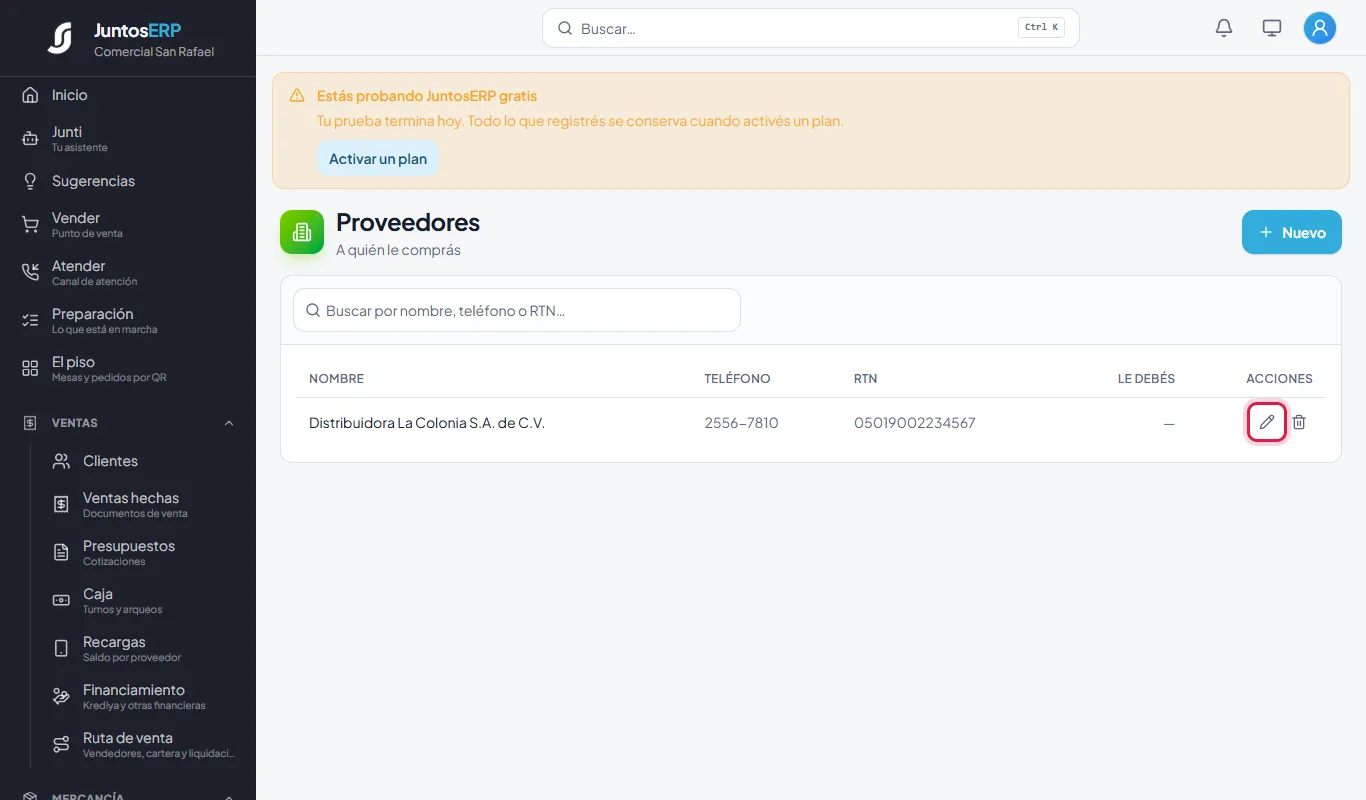Click the Atender phone icon
This screenshot has width=1366, height=800.
(x=30, y=273)
